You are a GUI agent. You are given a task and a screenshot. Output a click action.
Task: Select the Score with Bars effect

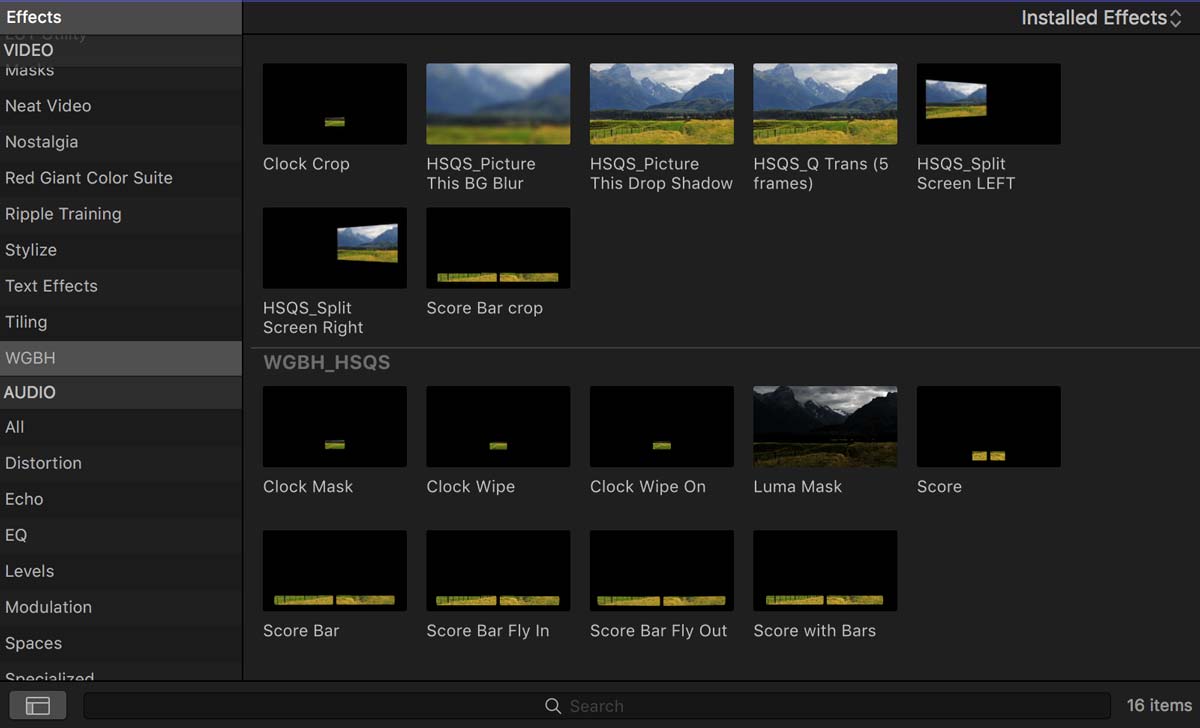click(825, 571)
